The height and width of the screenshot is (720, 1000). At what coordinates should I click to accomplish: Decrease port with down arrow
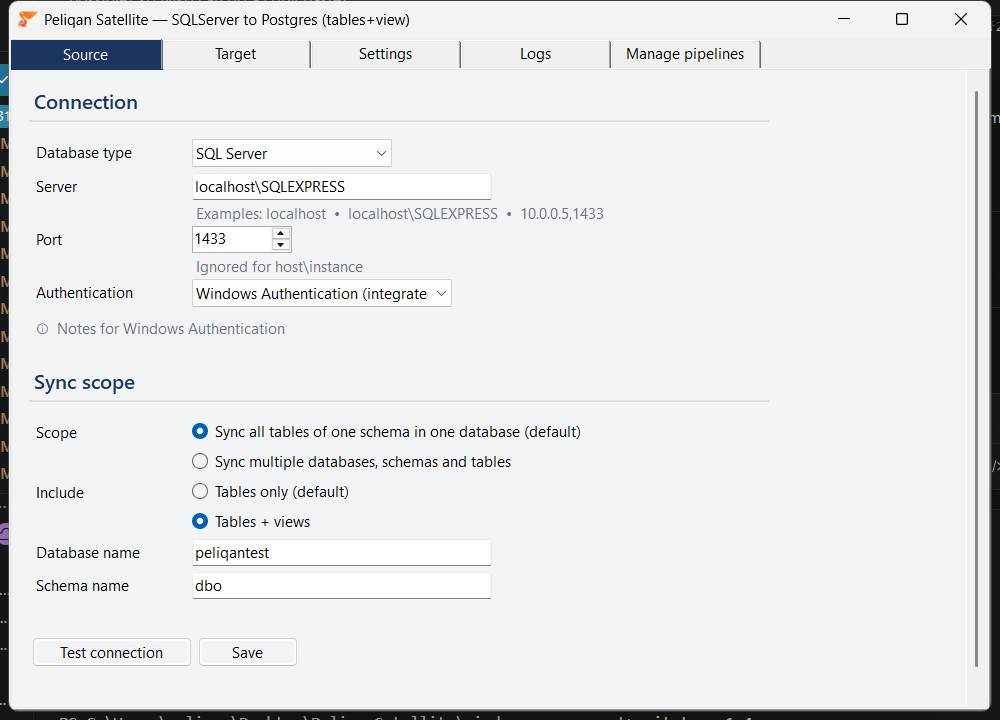pyautogui.click(x=281, y=245)
